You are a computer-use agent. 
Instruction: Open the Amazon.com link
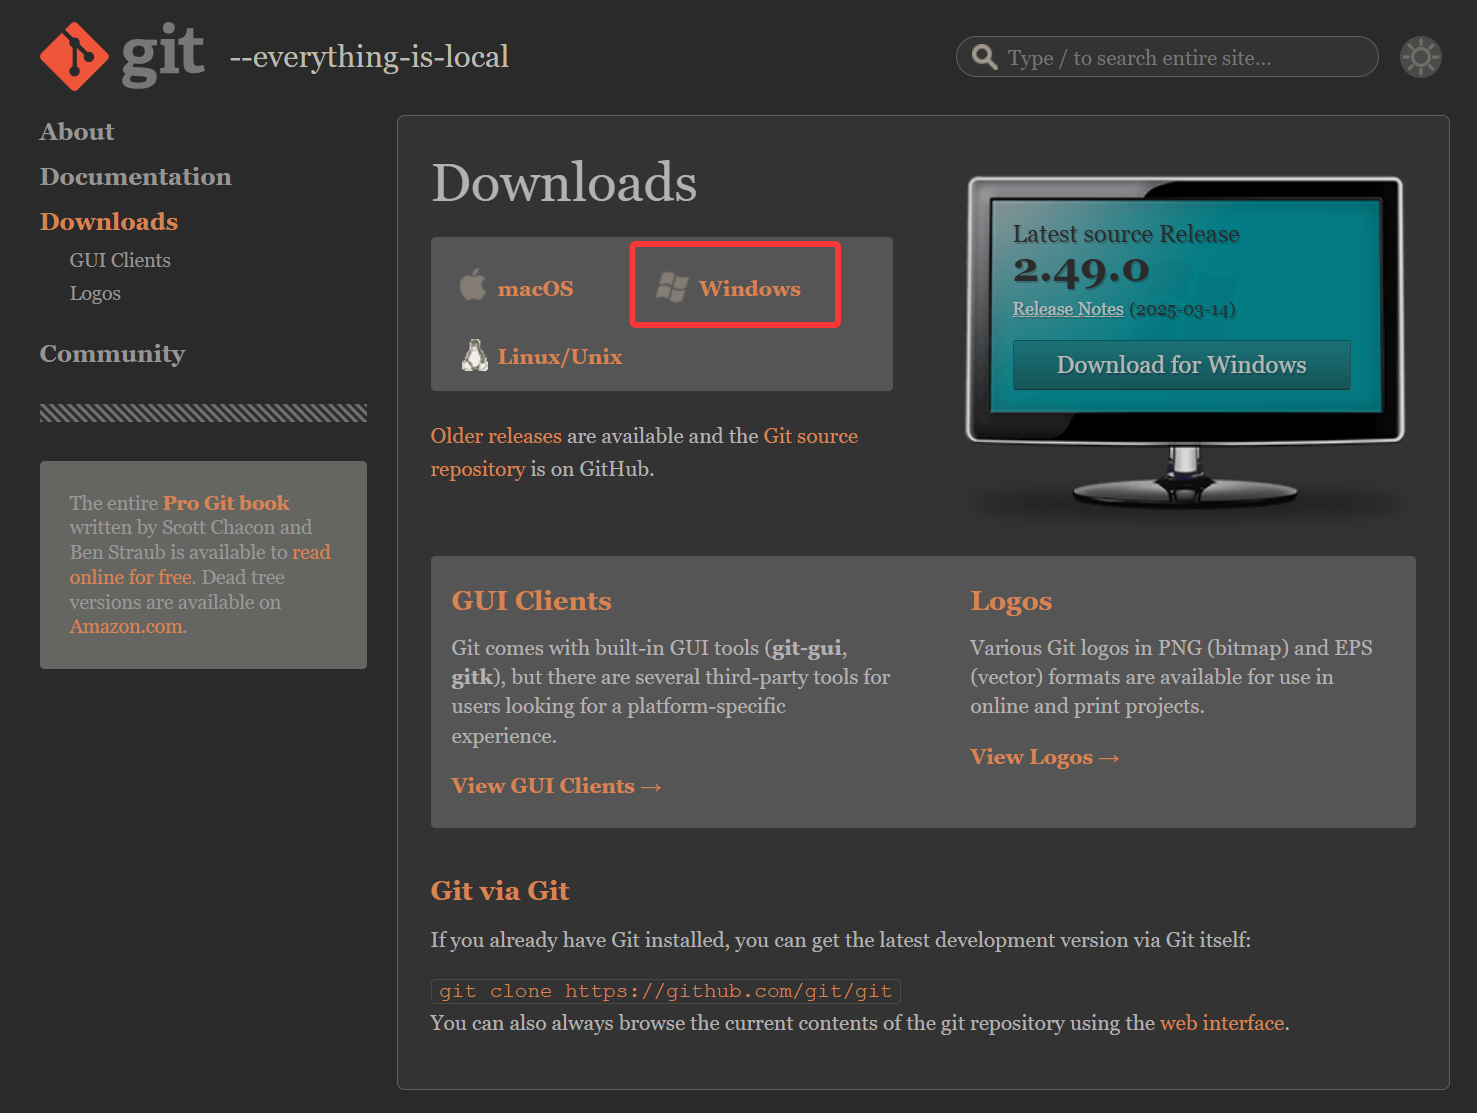(128, 627)
